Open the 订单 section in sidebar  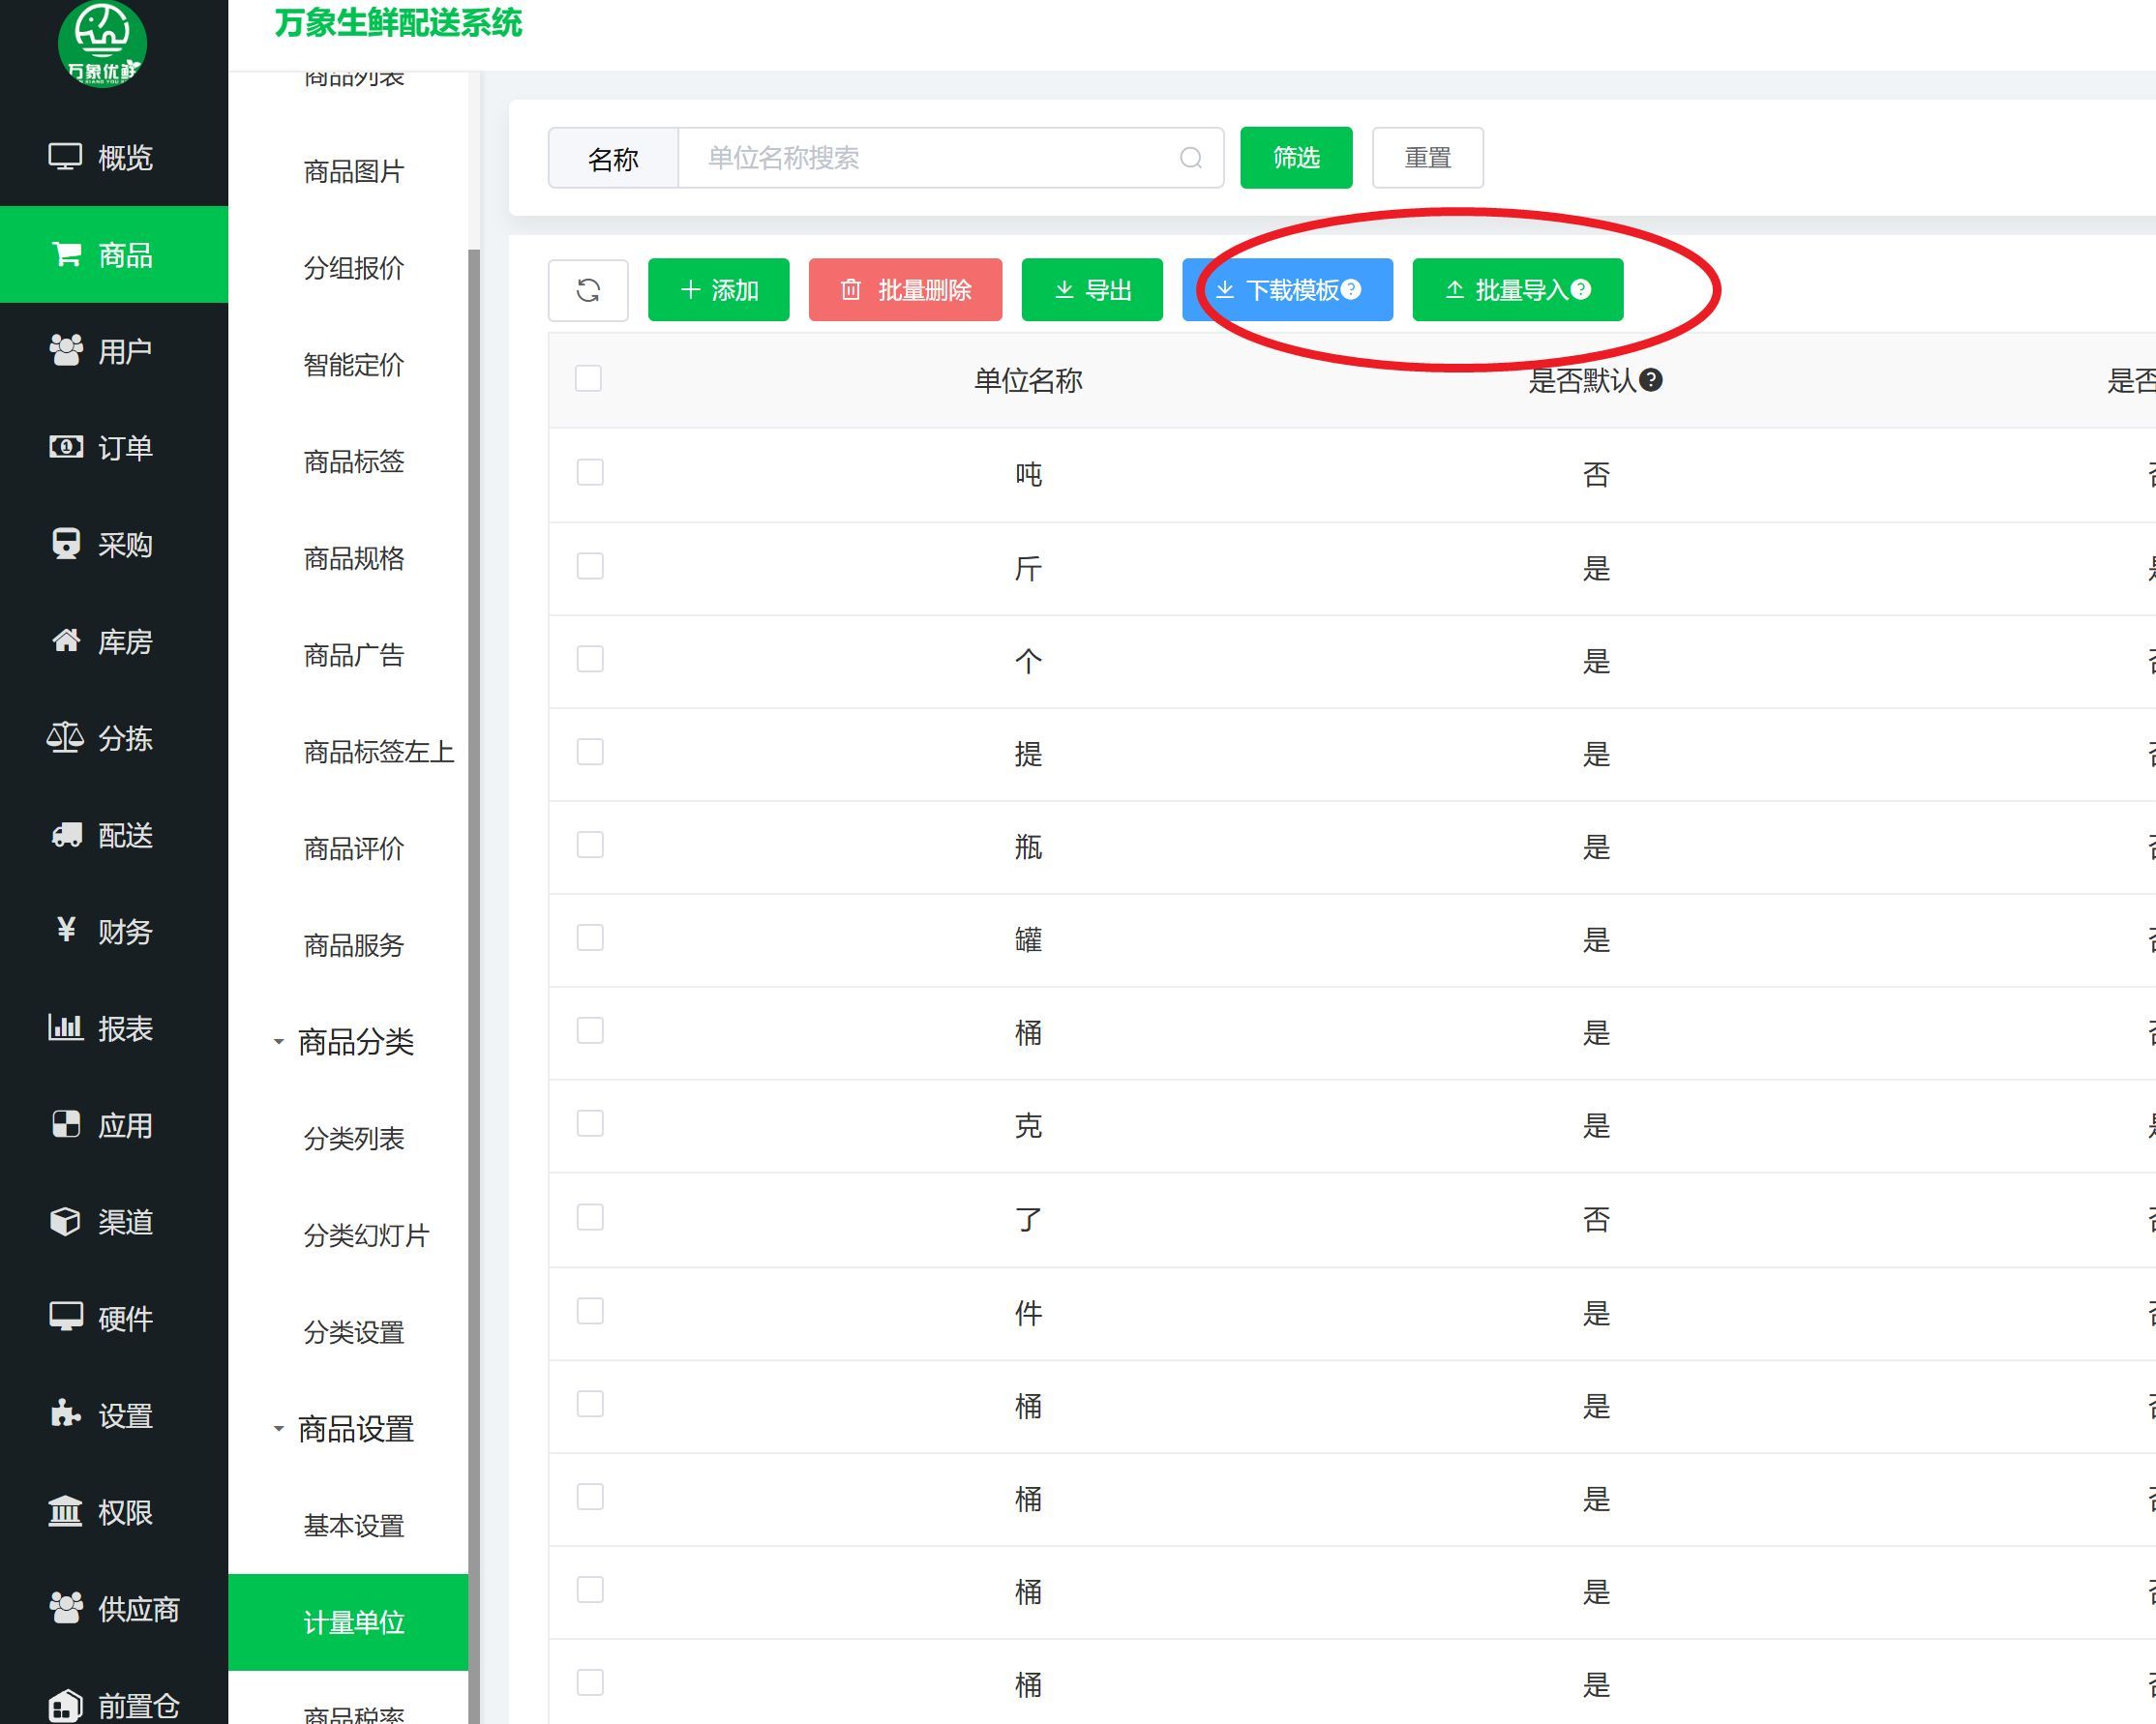pyautogui.click(x=113, y=447)
